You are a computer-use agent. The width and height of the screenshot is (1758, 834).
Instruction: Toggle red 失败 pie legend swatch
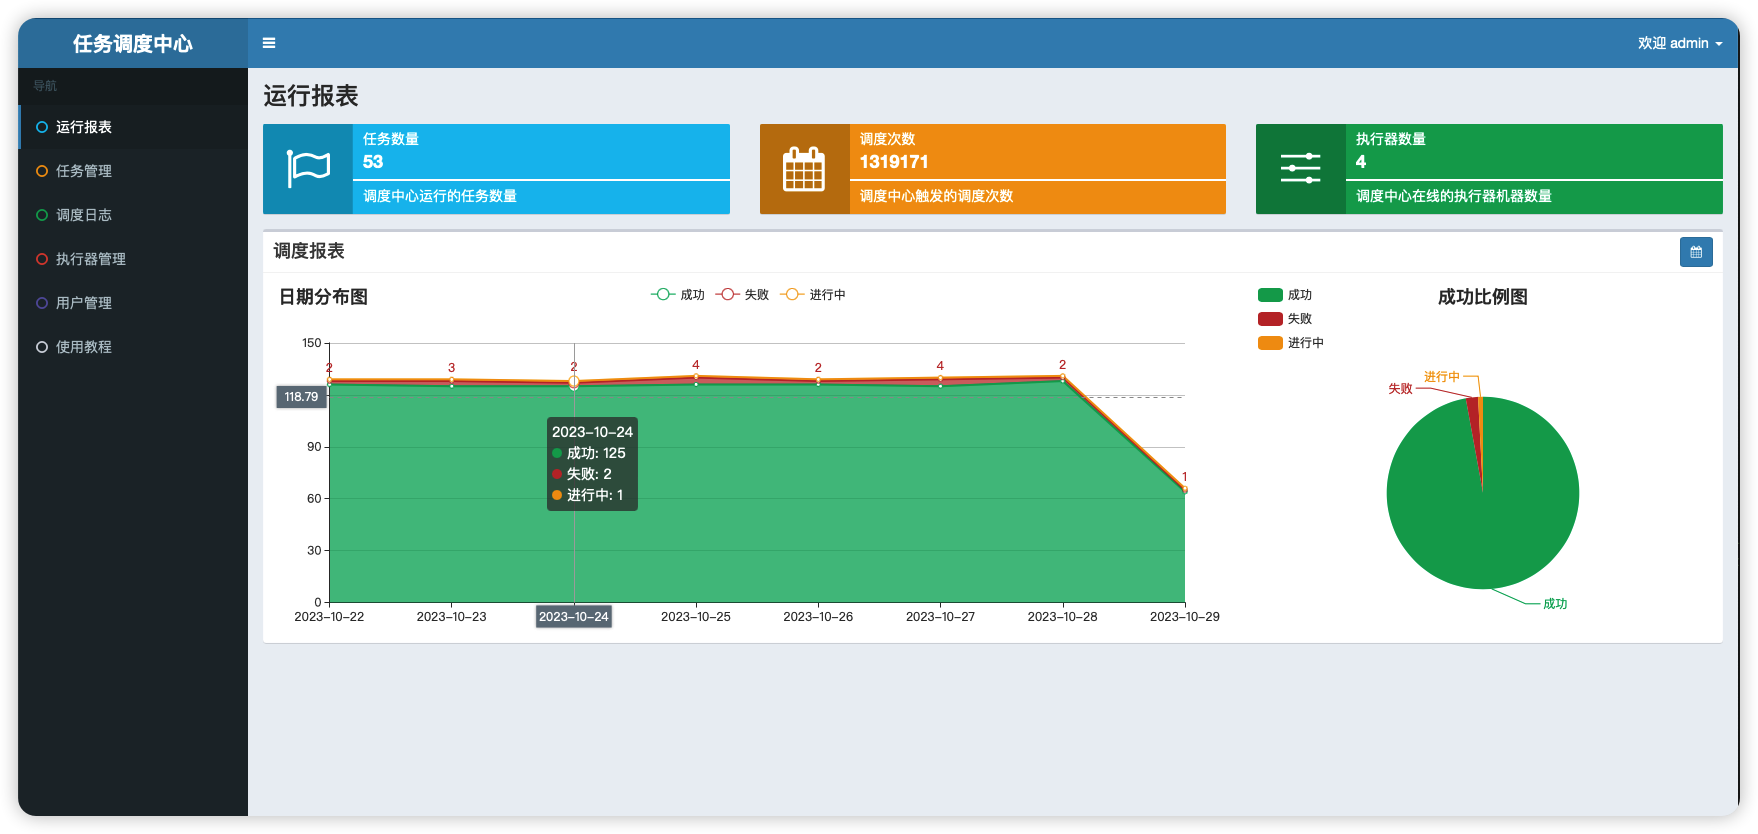1270,319
